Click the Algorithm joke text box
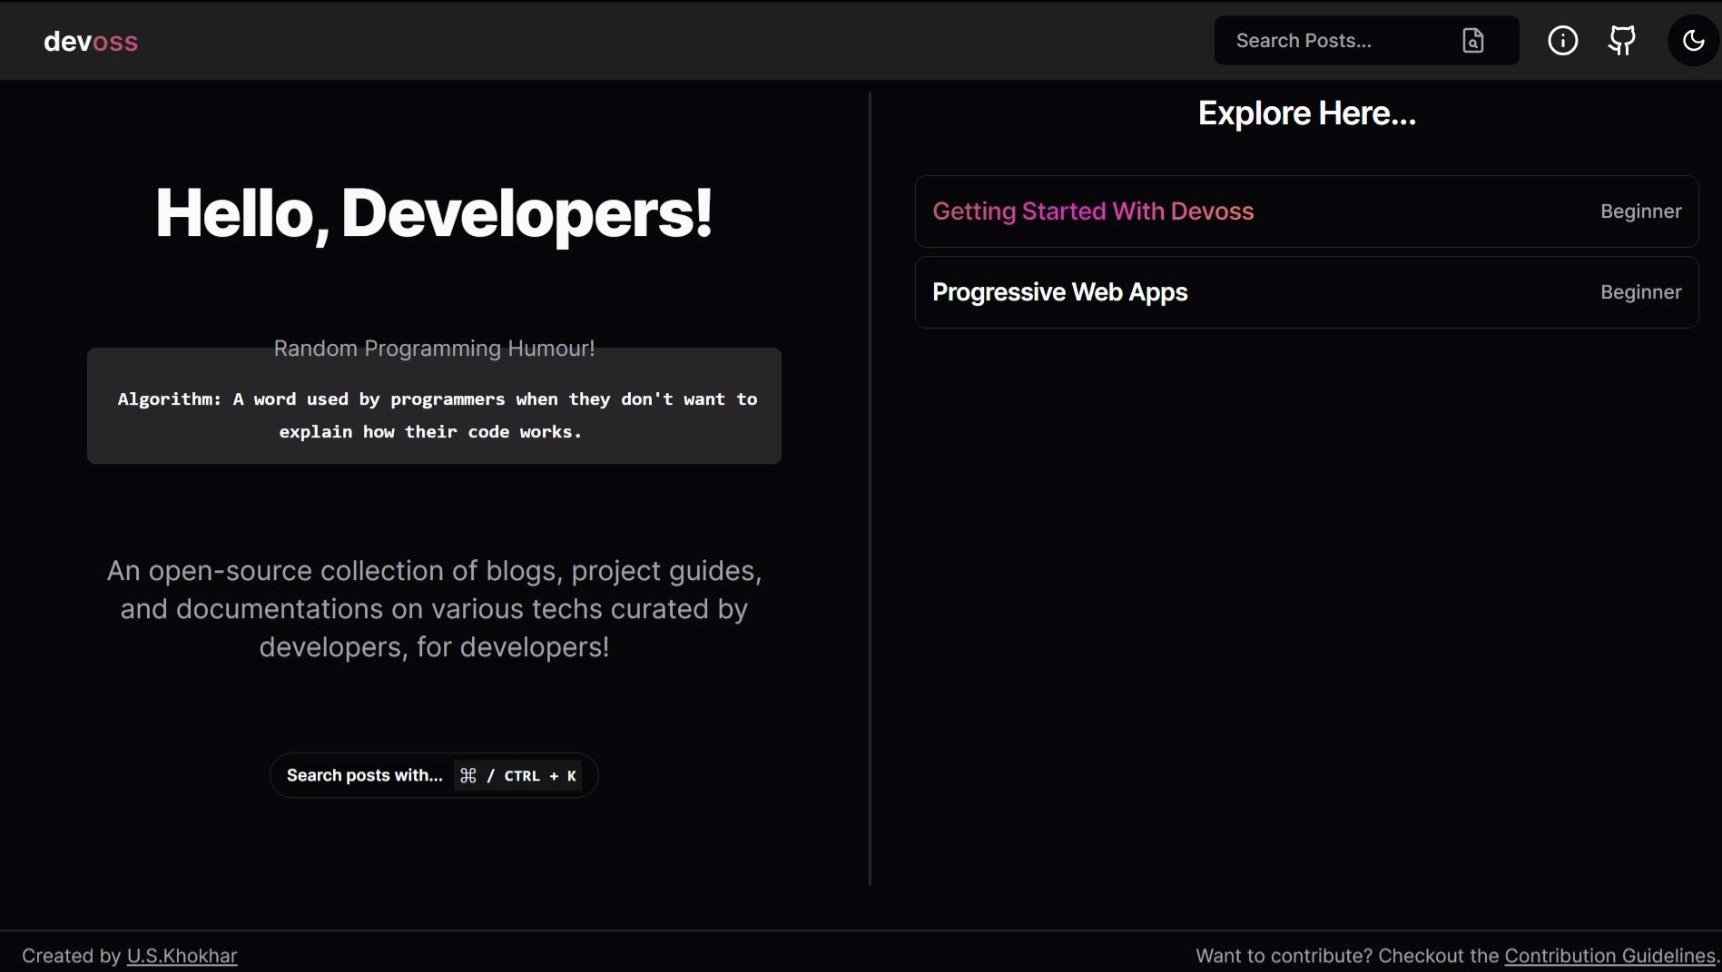The image size is (1722, 972). pos(434,406)
